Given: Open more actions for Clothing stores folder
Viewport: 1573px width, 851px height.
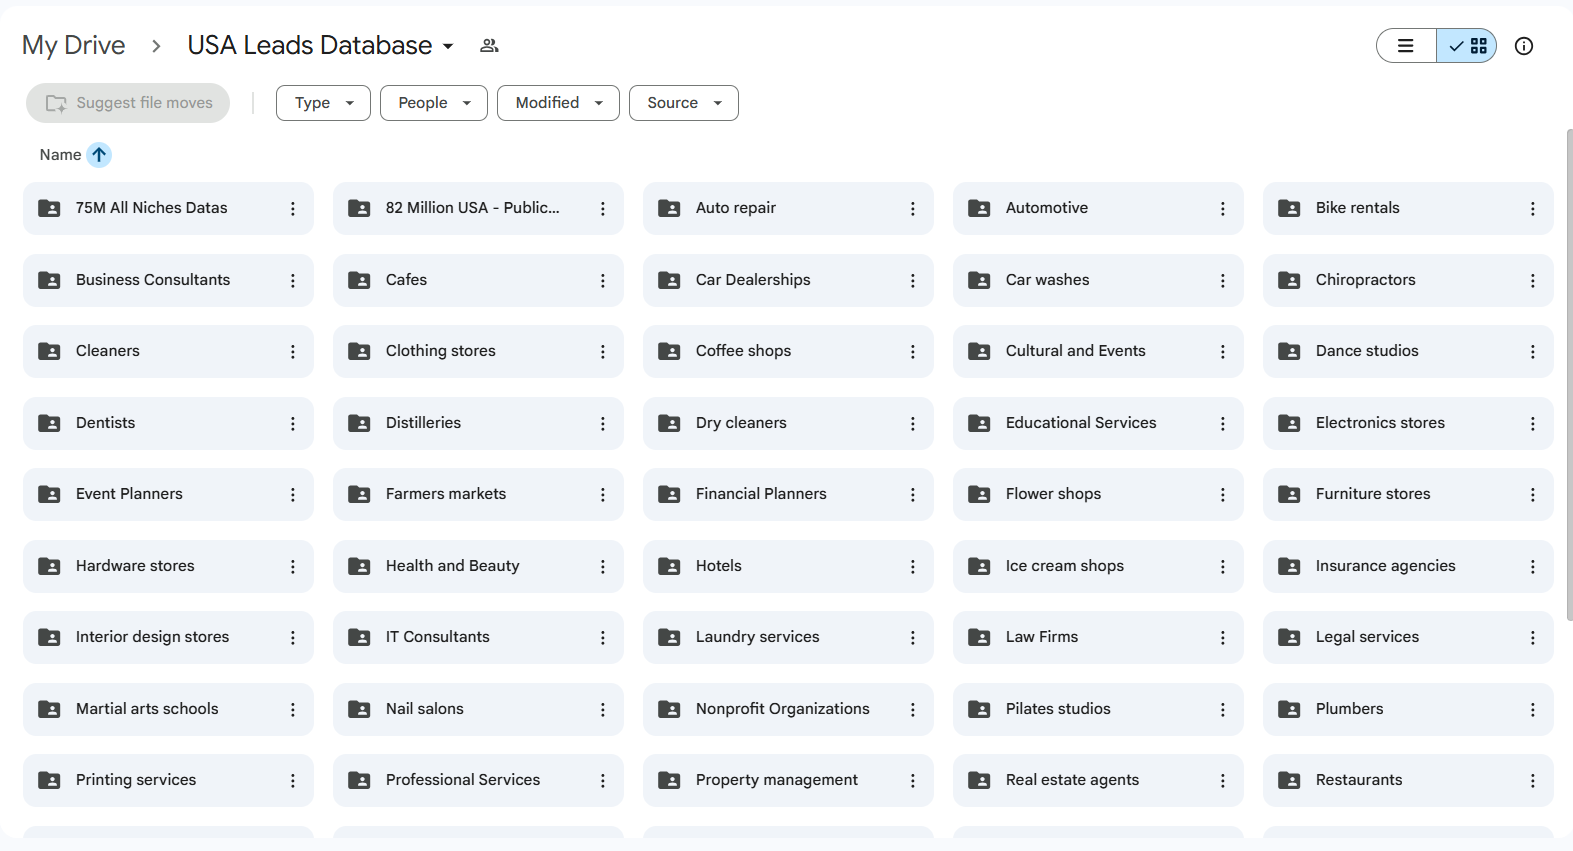Looking at the screenshot, I should click(x=603, y=352).
